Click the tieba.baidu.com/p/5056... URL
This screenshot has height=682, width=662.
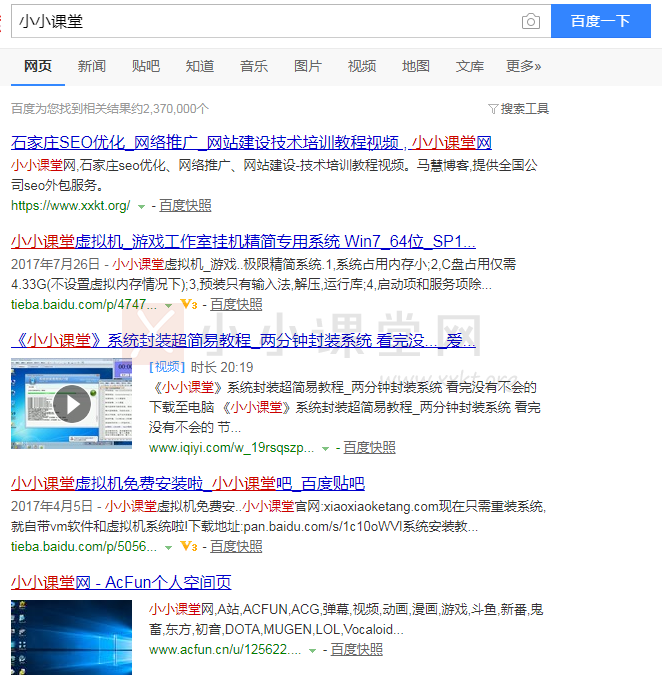coord(84,546)
